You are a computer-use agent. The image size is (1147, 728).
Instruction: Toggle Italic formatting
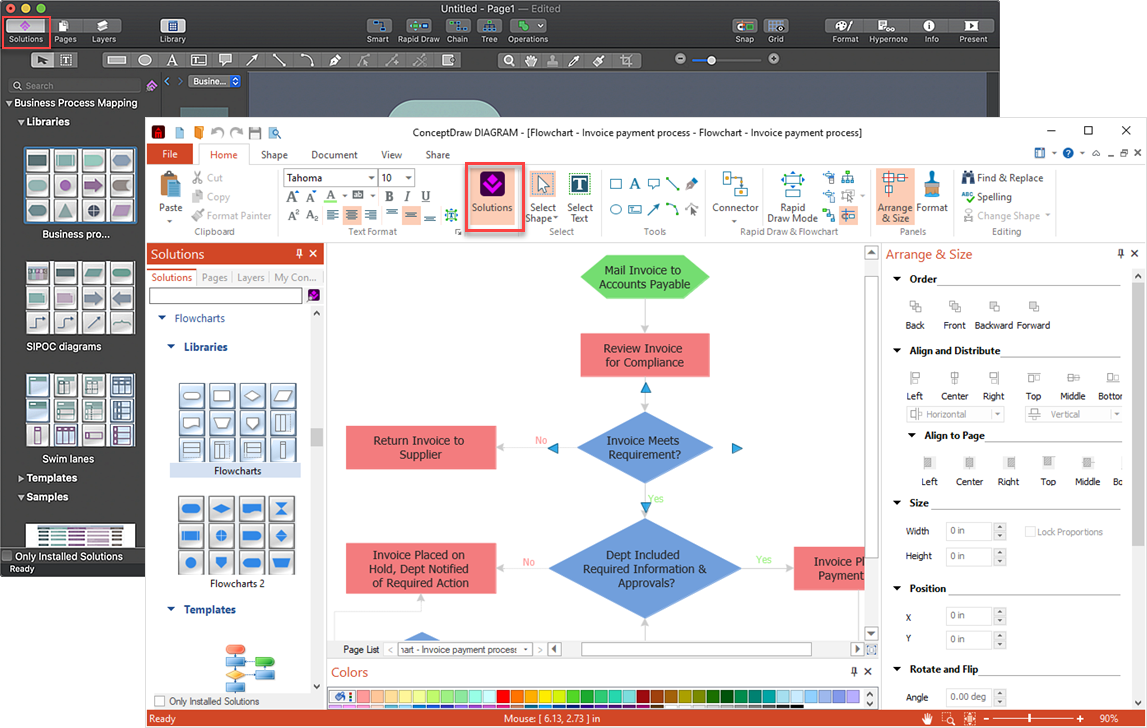[x=407, y=196]
